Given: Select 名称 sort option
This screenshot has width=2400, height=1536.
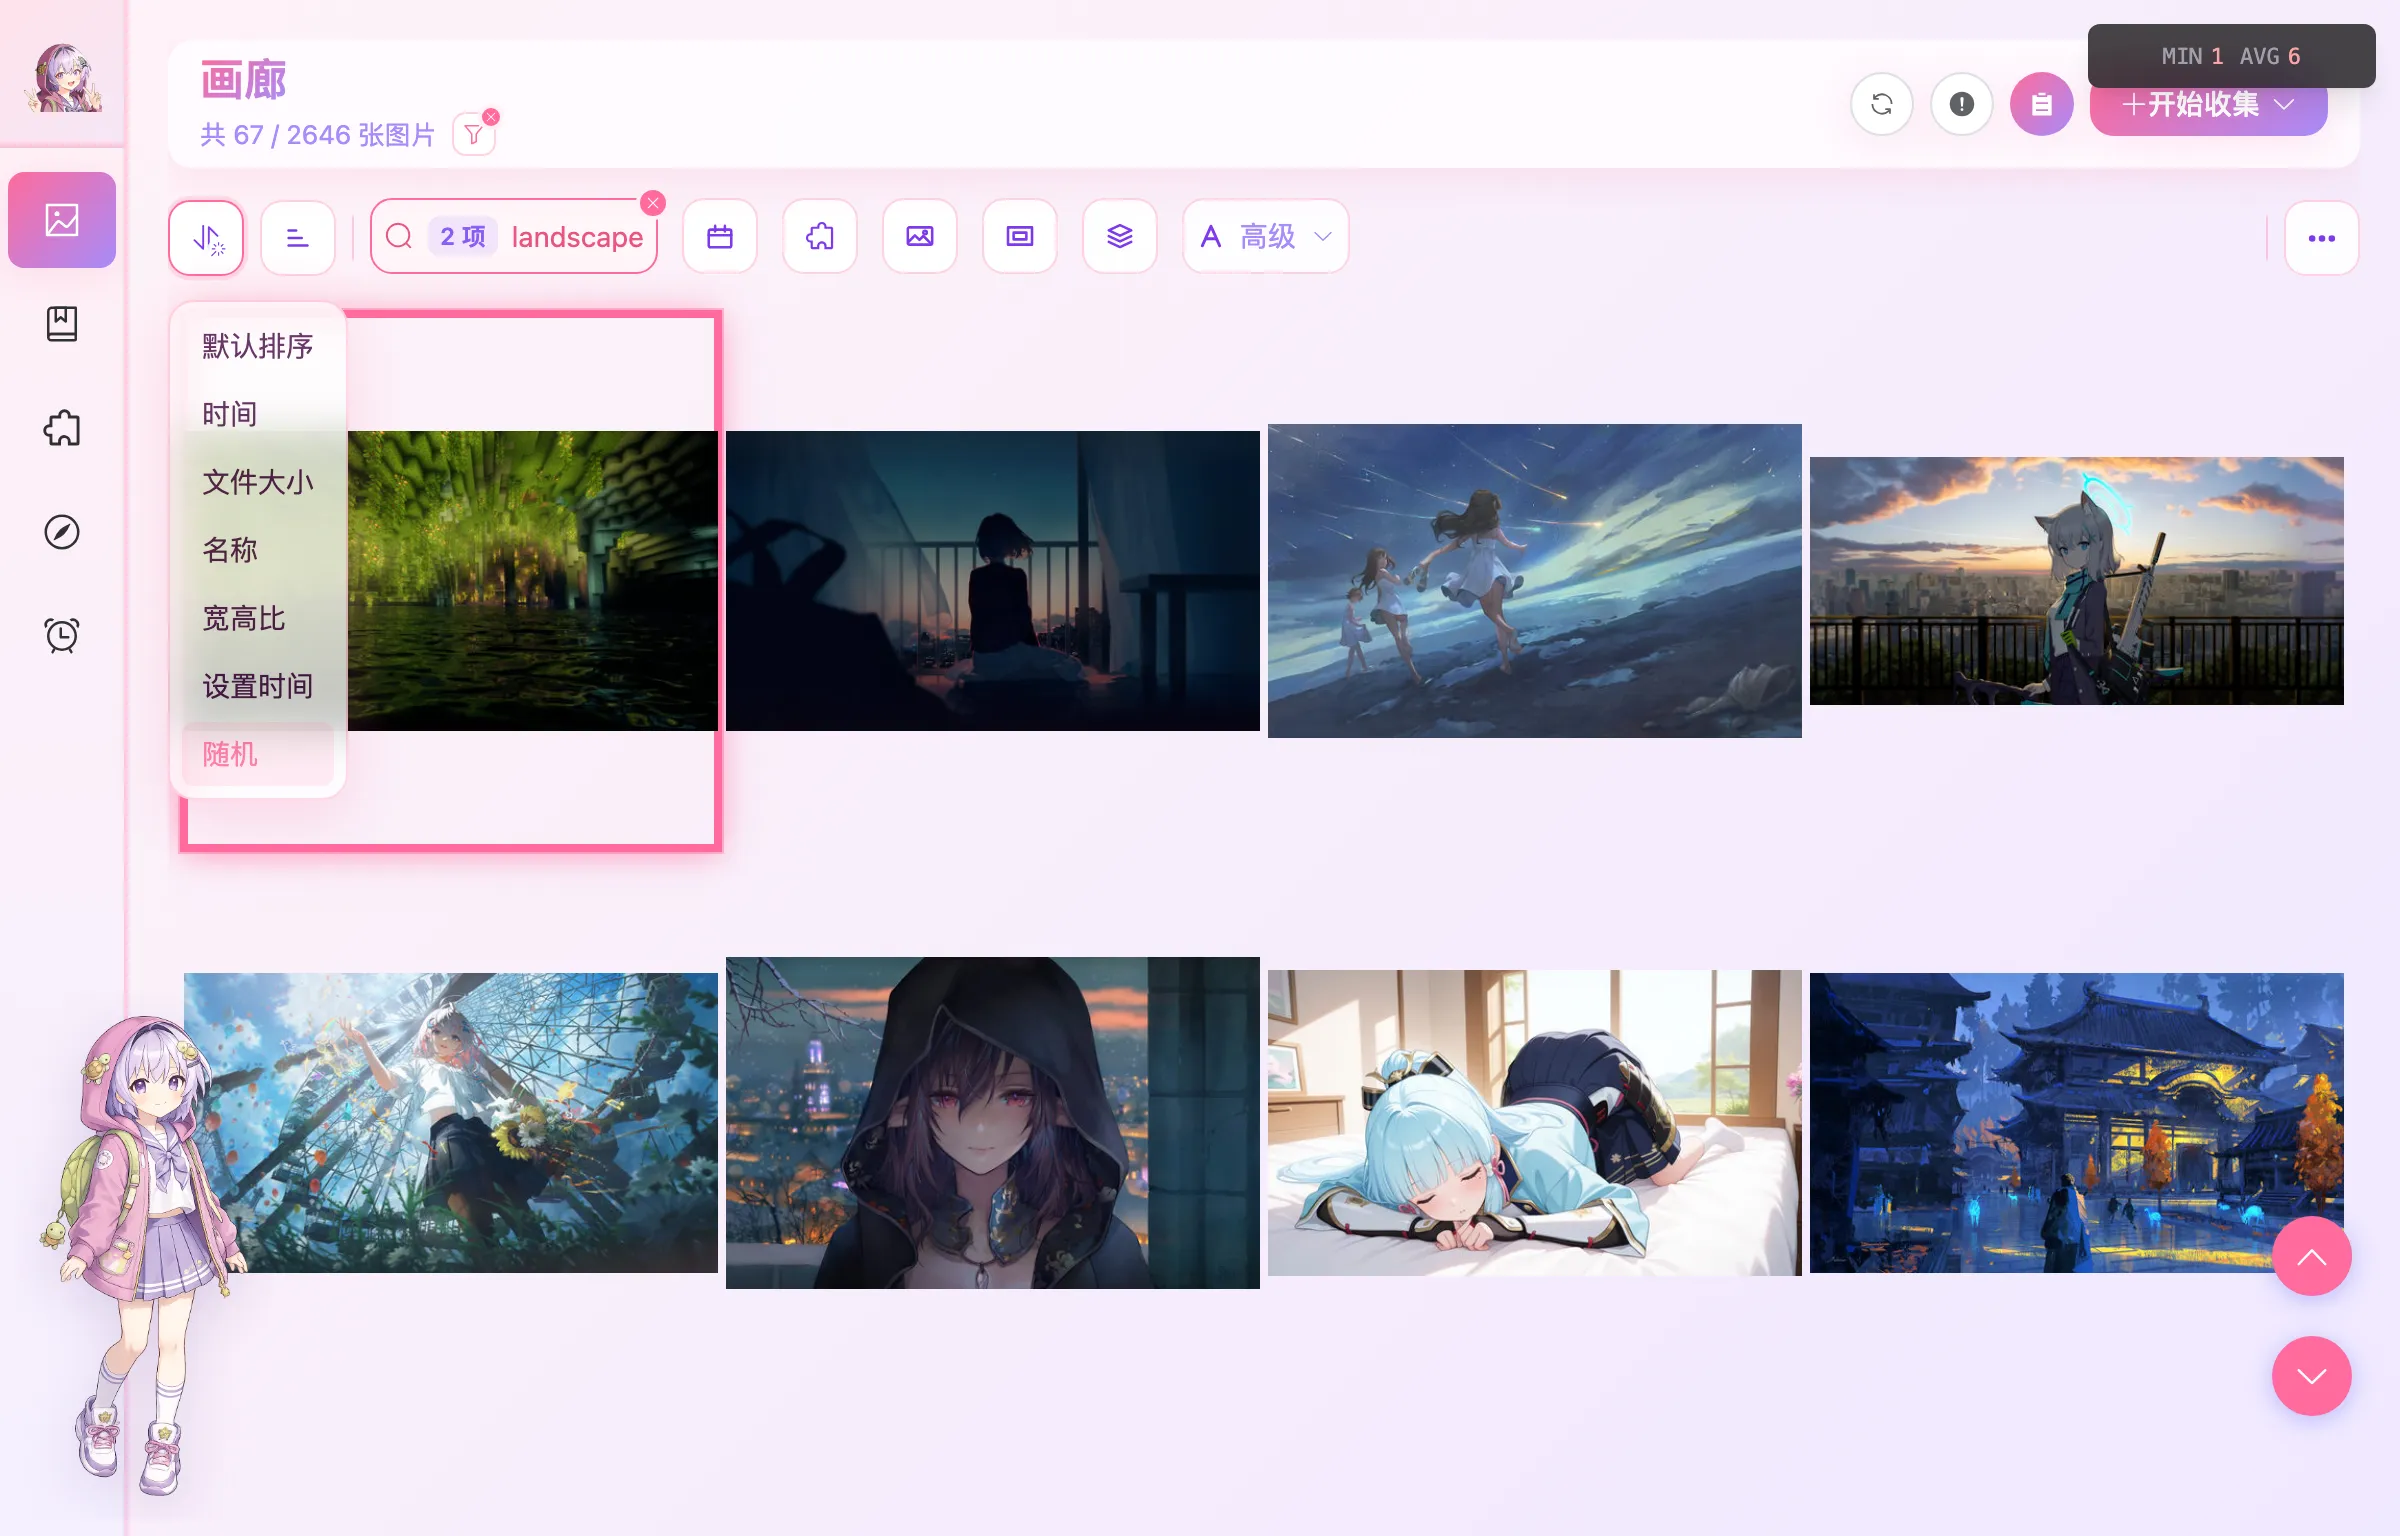Looking at the screenshot, I should (x=258, y=550).
